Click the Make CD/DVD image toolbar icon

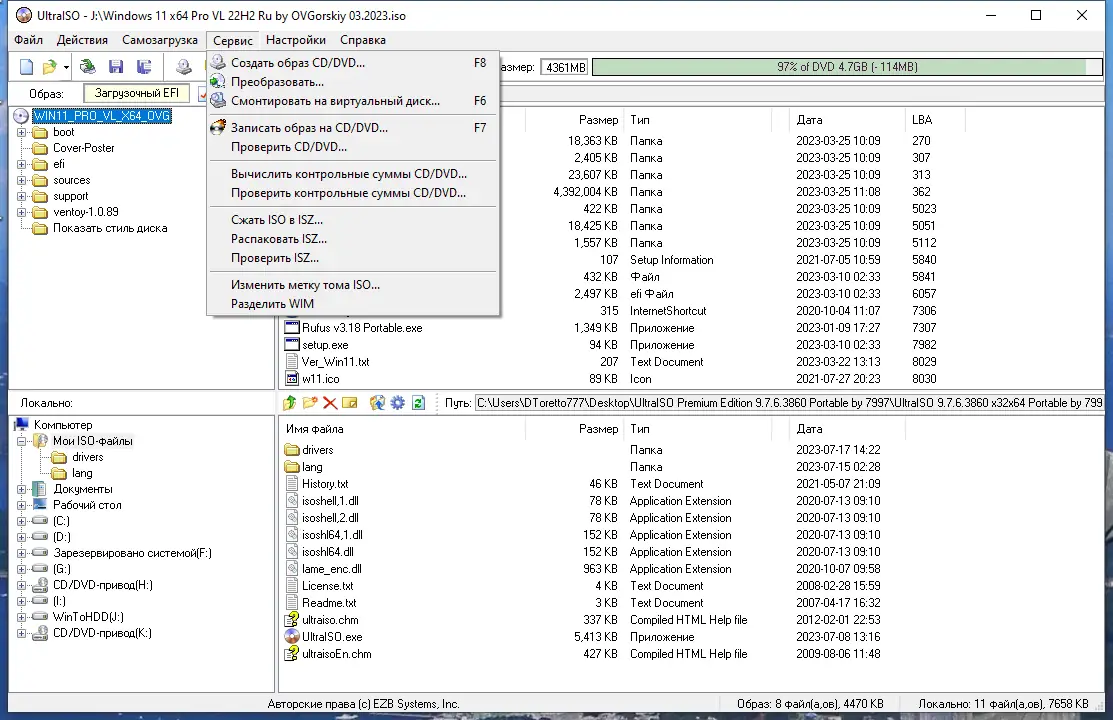[x=183, y=67]
